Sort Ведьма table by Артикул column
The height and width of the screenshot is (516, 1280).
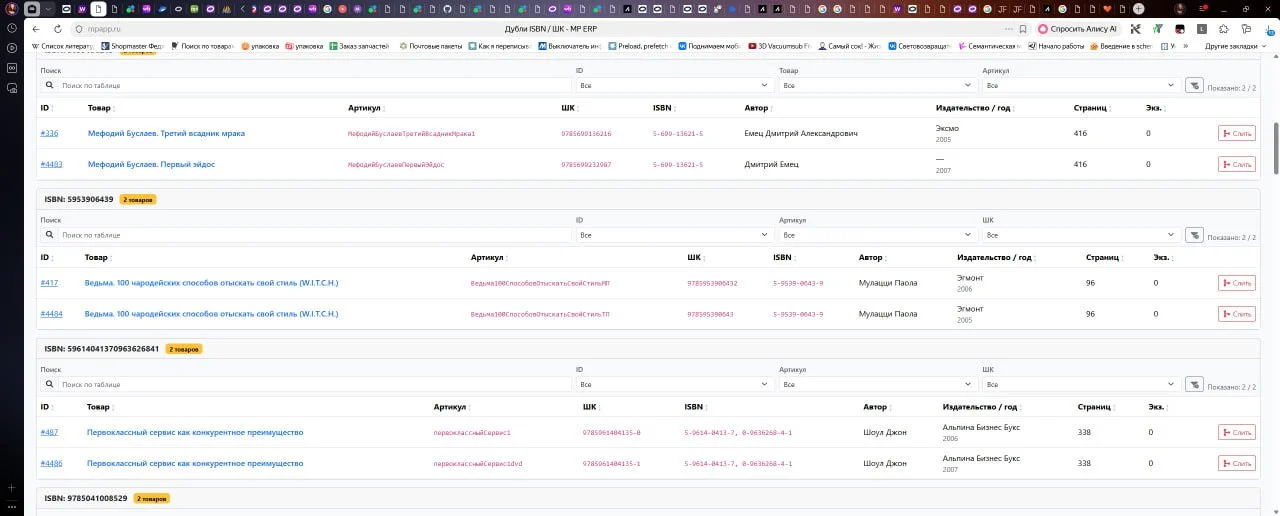(489, 257)
